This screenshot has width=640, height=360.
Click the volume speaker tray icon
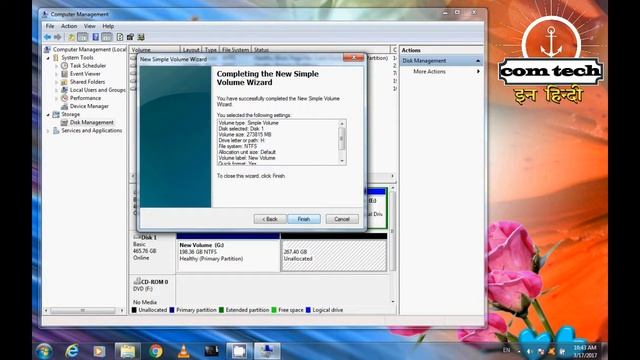click(x=529, y=351)
